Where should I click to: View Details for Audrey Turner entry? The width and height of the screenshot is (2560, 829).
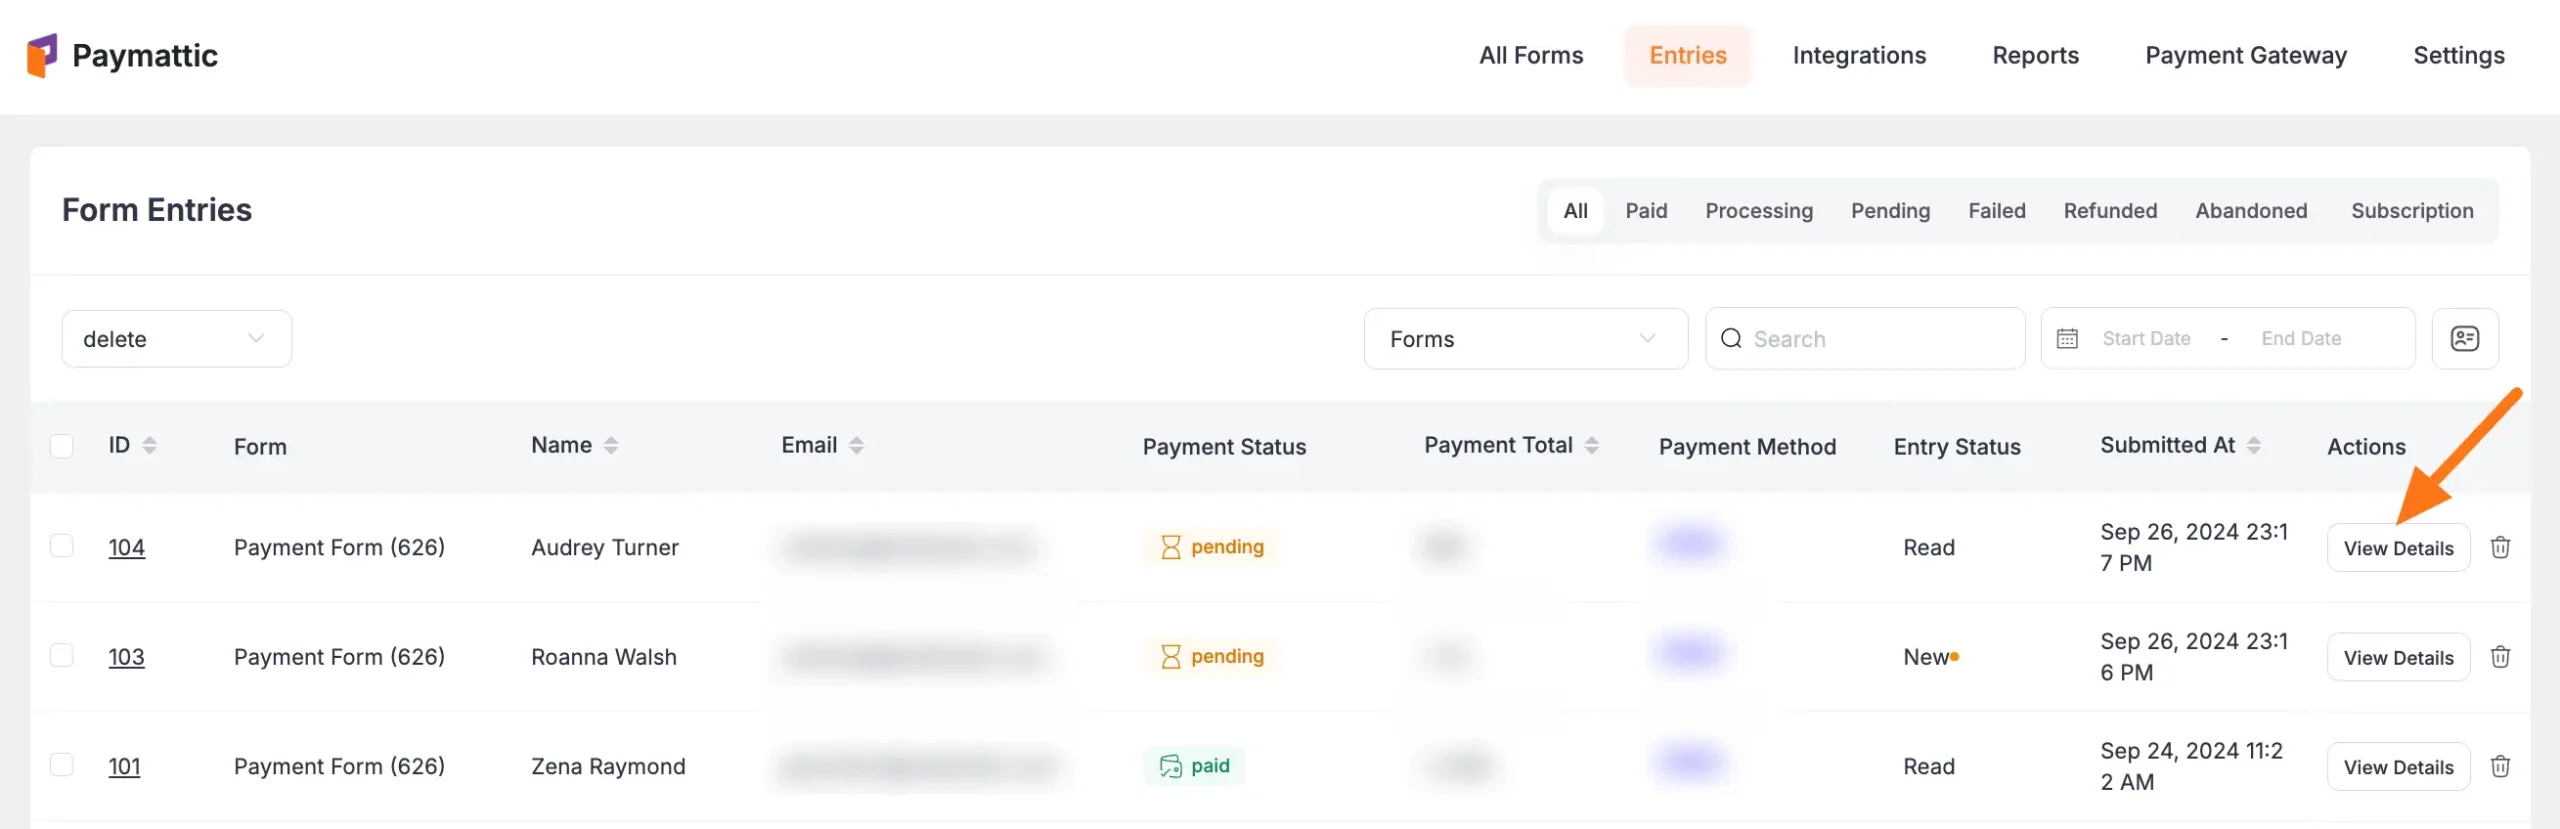click(x=2398, y=548)
